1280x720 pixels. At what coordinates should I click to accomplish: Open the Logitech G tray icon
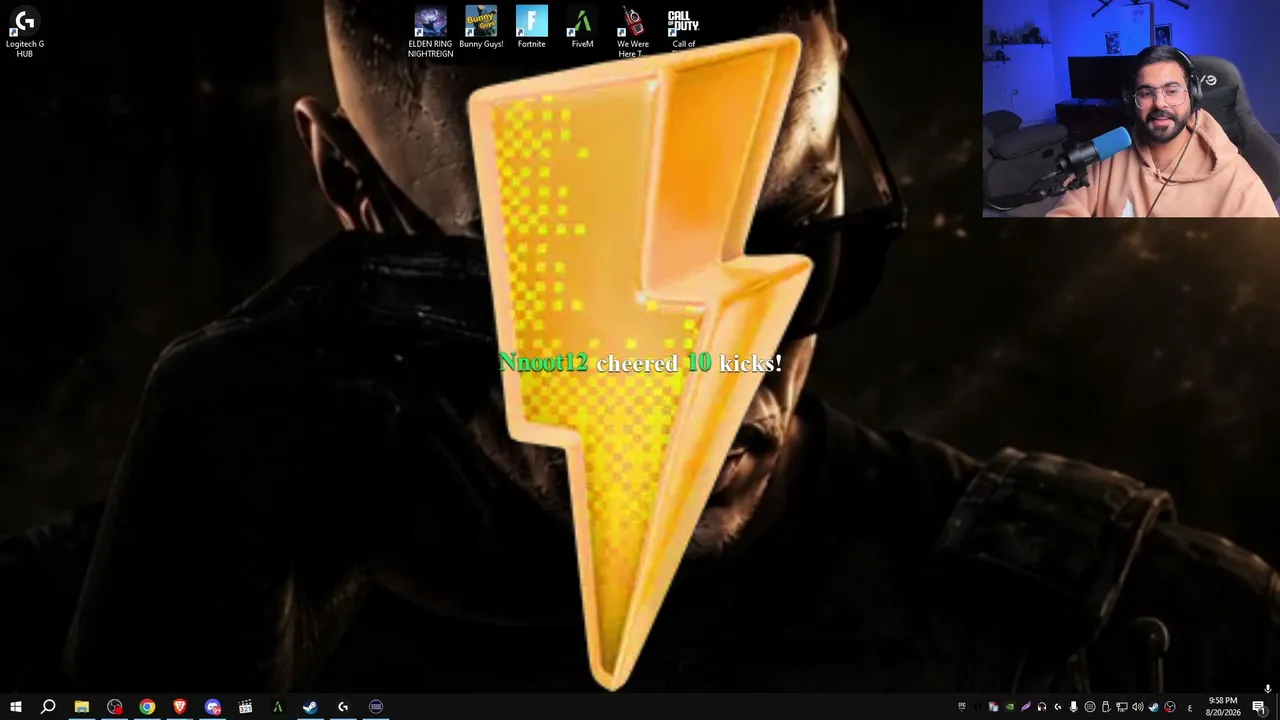click(x=1057, y=707)
